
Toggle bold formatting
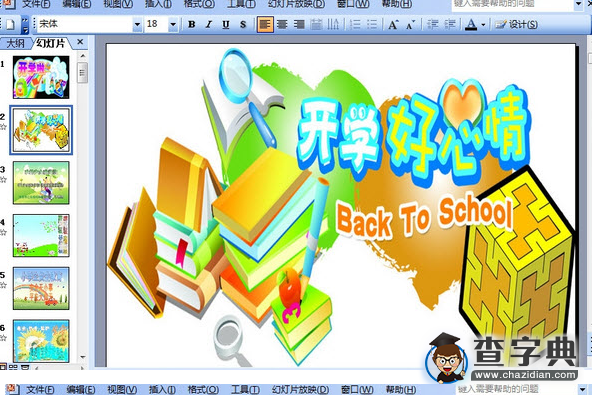[191, 25]
